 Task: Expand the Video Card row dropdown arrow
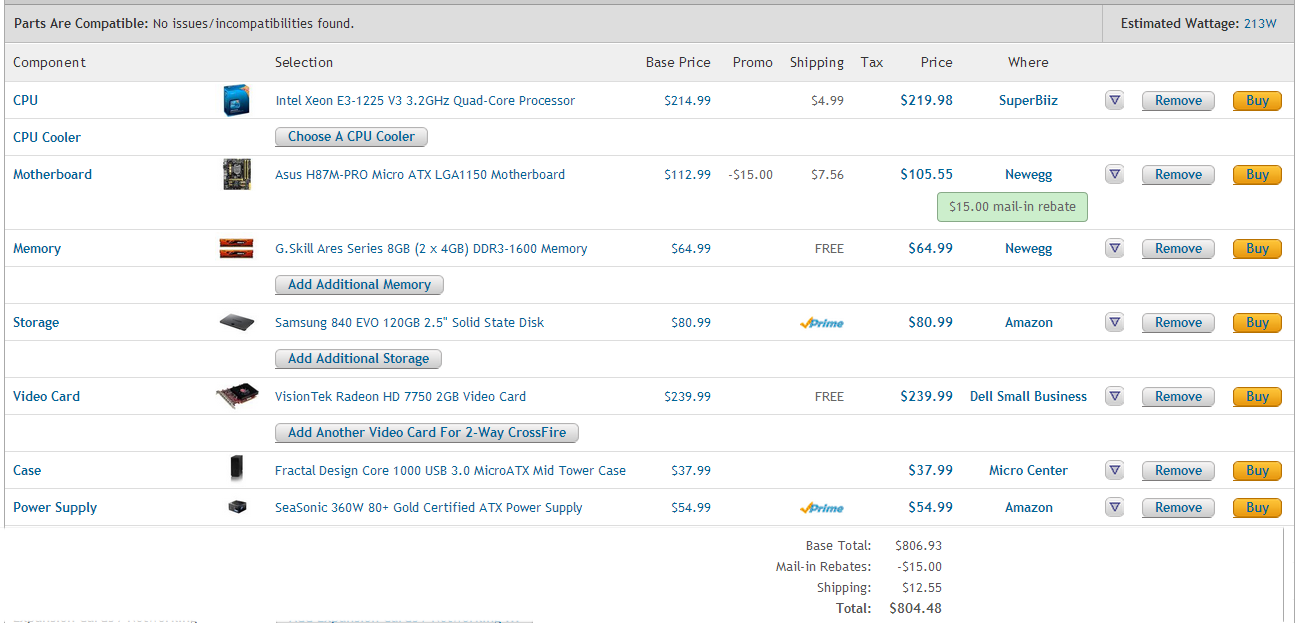tap(1115, 396)
